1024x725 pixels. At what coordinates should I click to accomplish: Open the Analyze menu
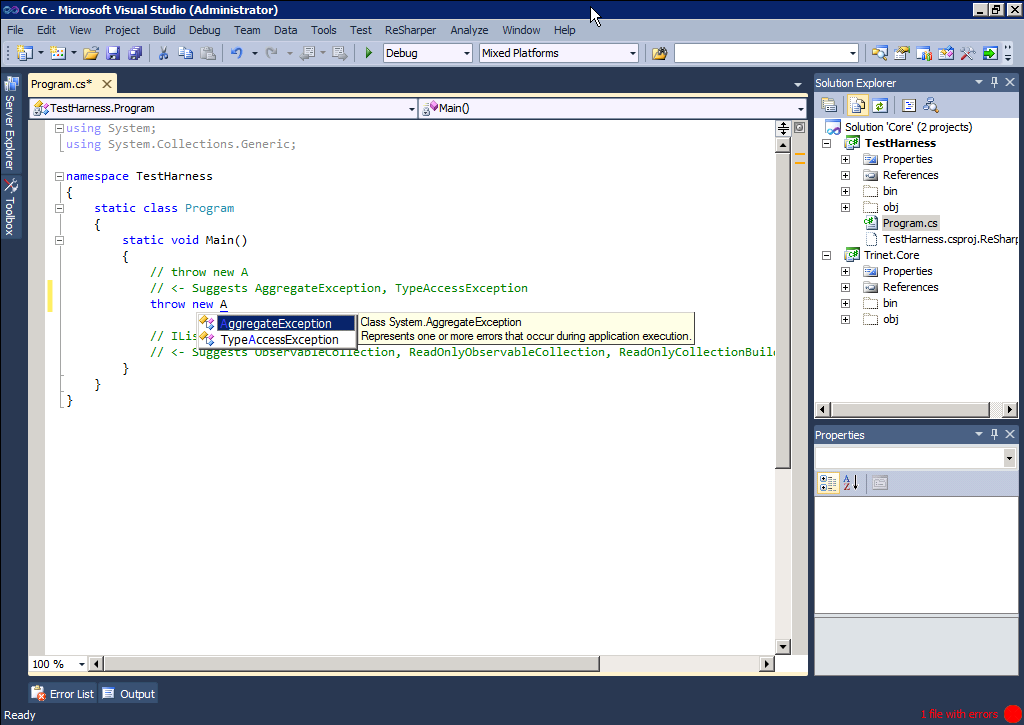click(469, 30)
